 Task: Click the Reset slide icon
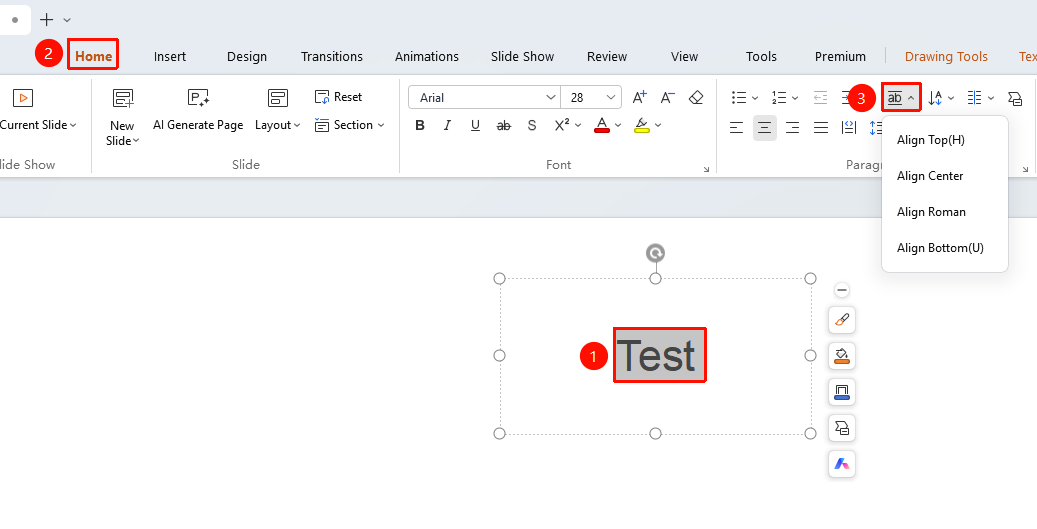pos(322,97)
